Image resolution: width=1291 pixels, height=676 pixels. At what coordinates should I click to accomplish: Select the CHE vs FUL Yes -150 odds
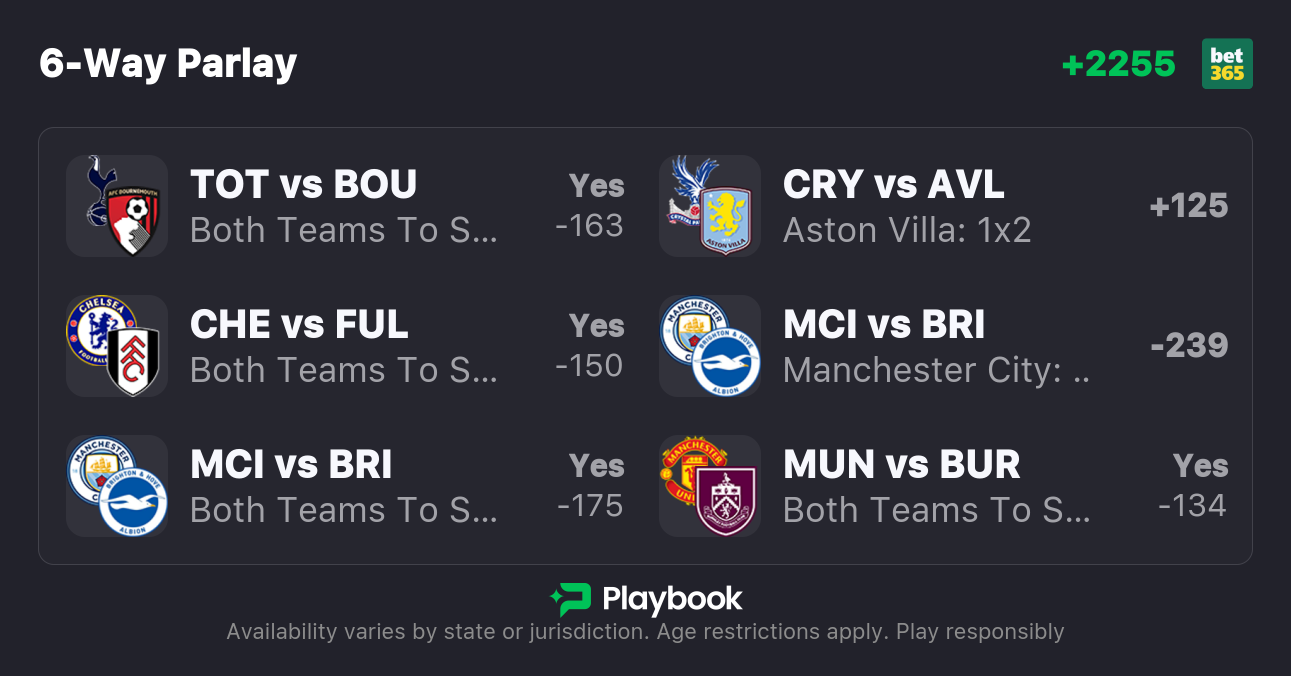click(590, 346)
